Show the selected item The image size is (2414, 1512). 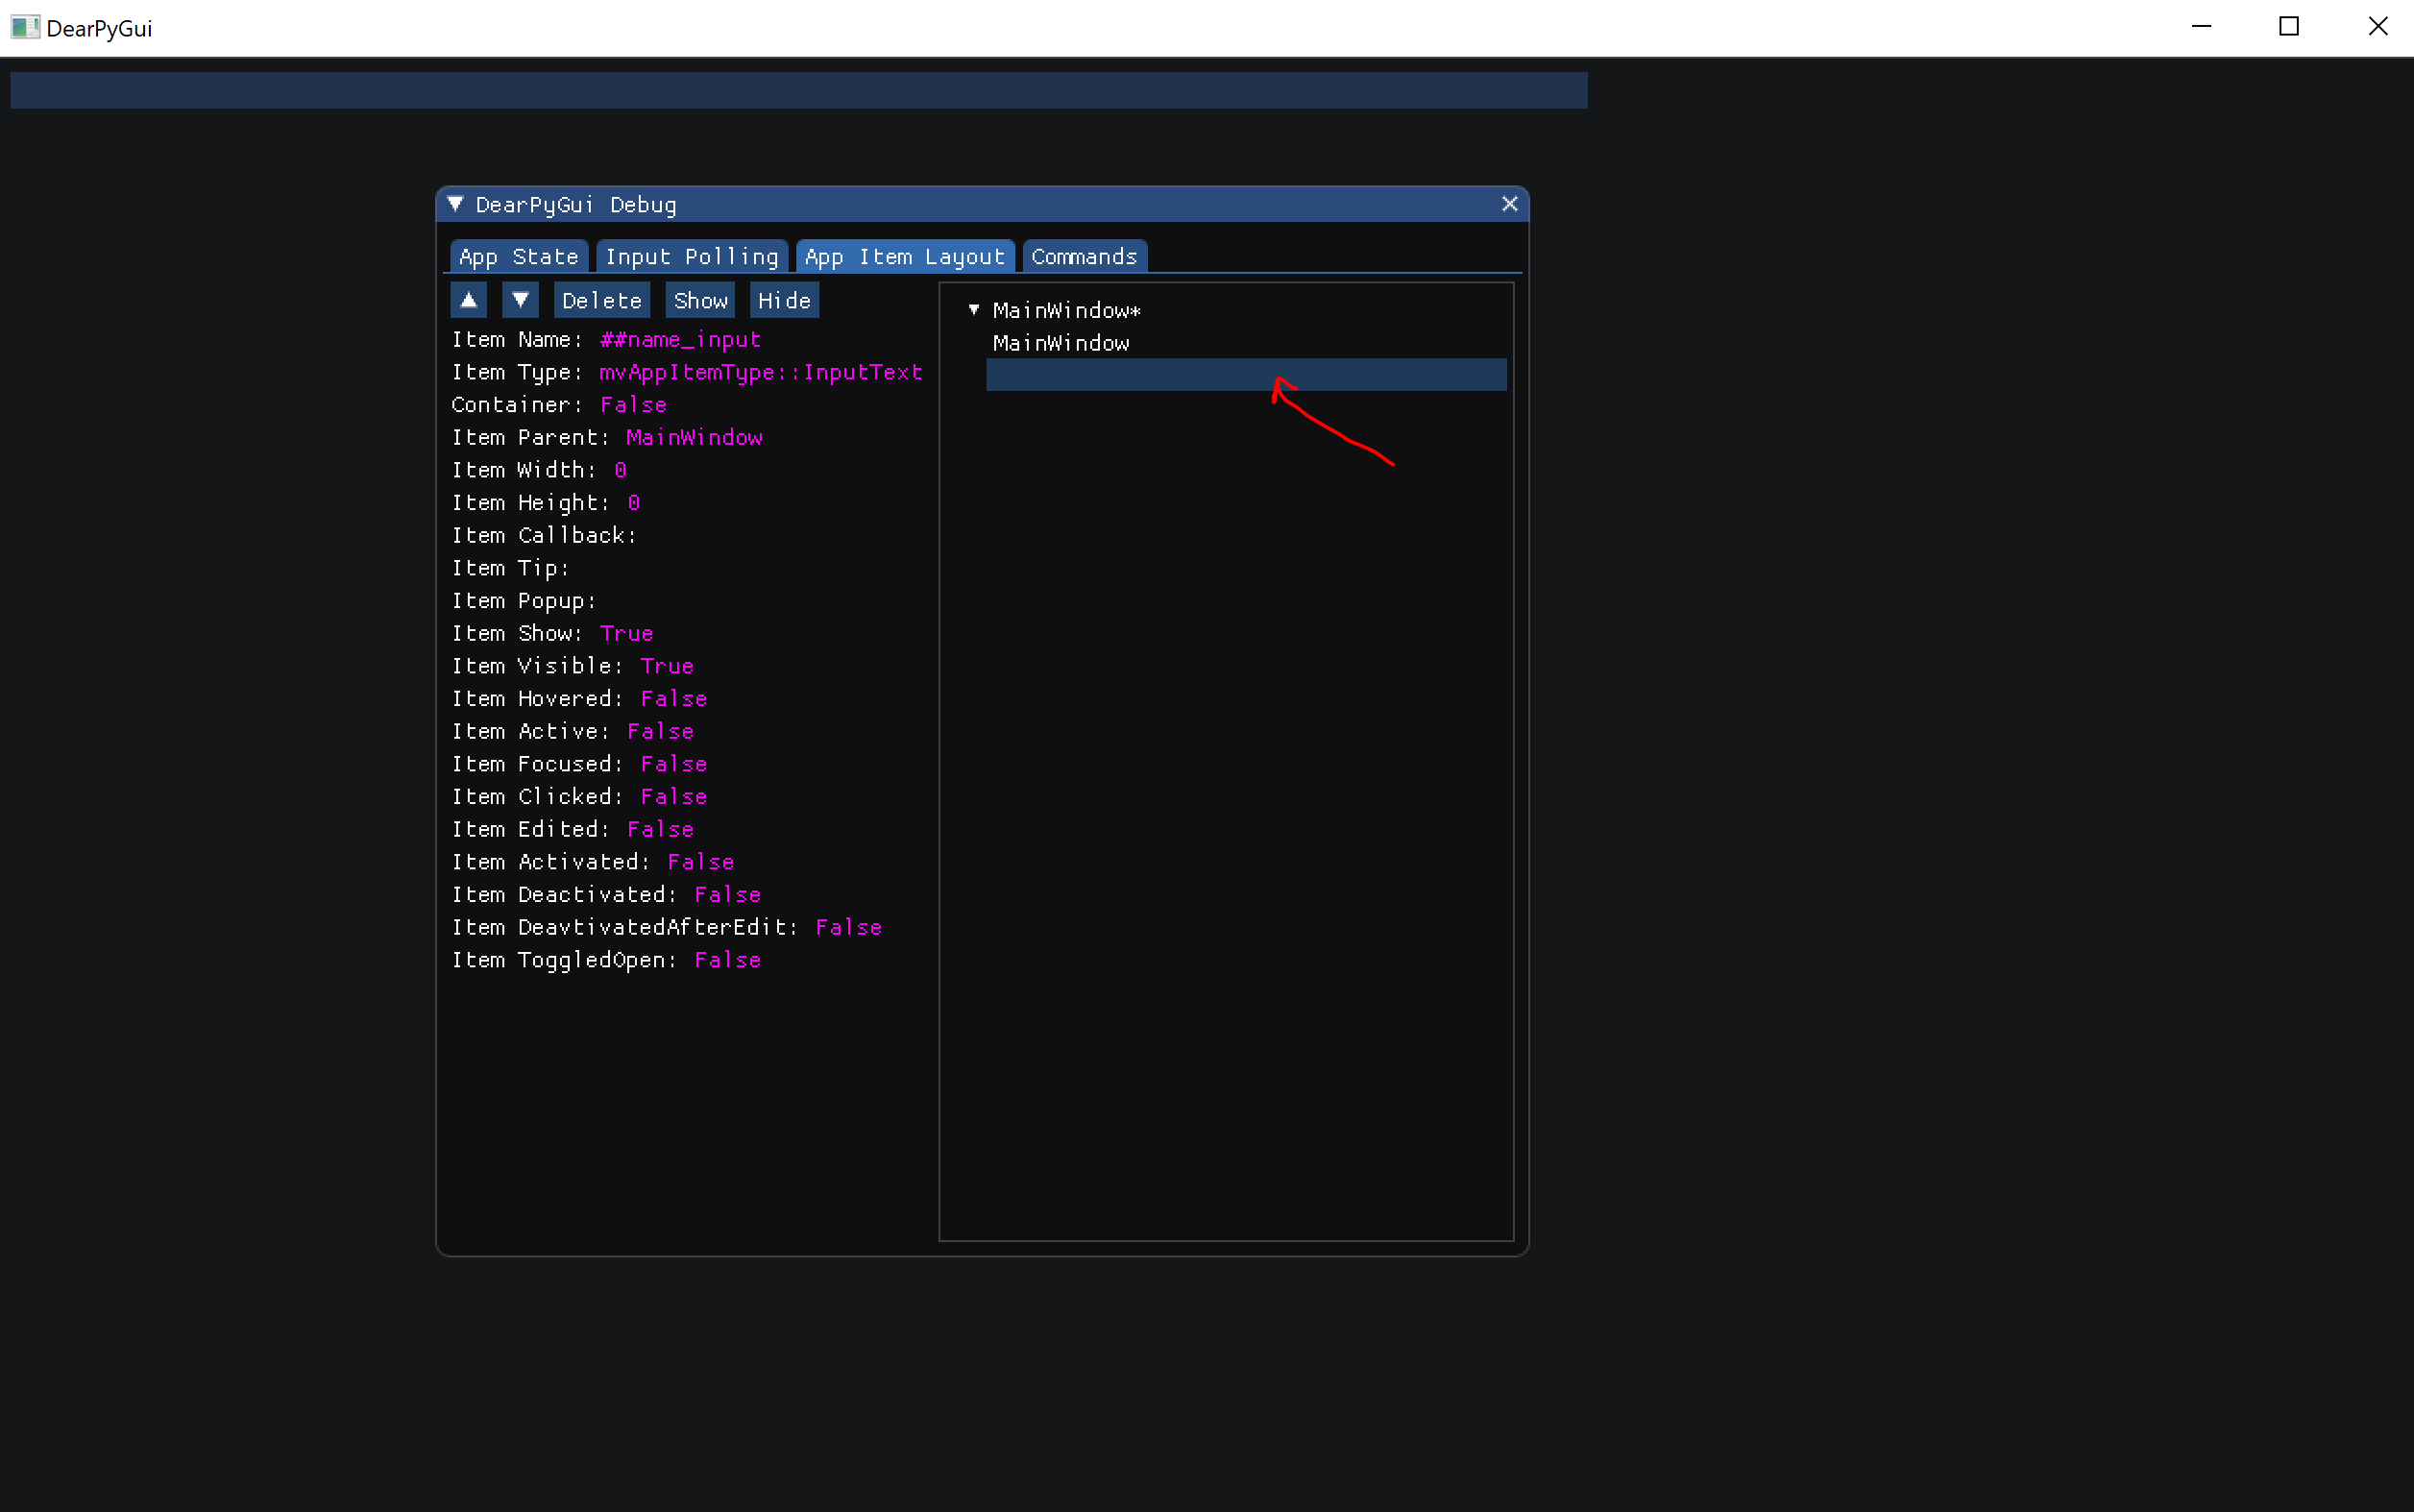699,299
